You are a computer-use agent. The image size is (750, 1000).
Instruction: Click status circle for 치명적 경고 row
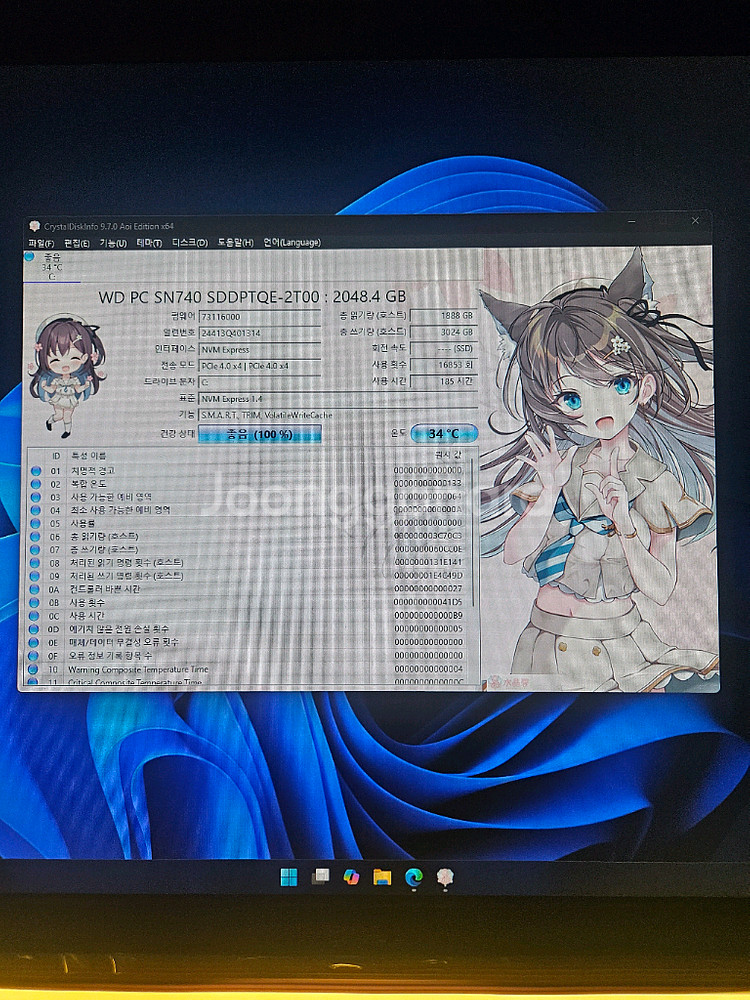[x=36, y=471]
